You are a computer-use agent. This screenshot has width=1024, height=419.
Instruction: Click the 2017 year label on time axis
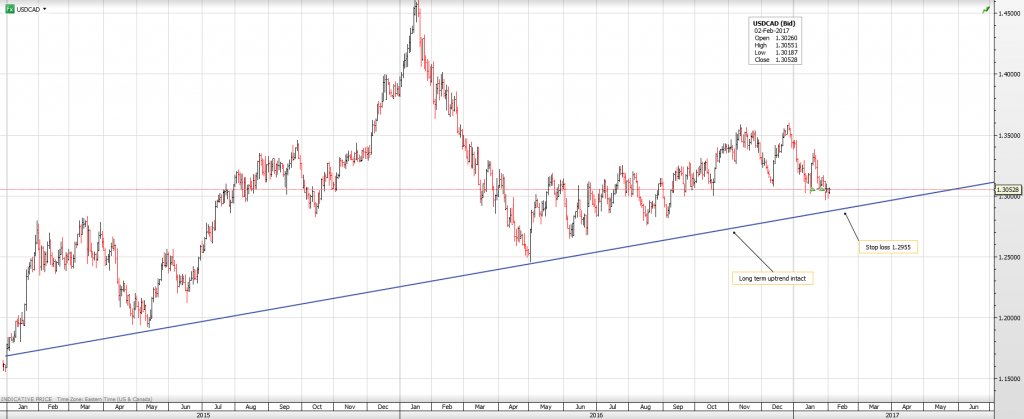[891, 414]
